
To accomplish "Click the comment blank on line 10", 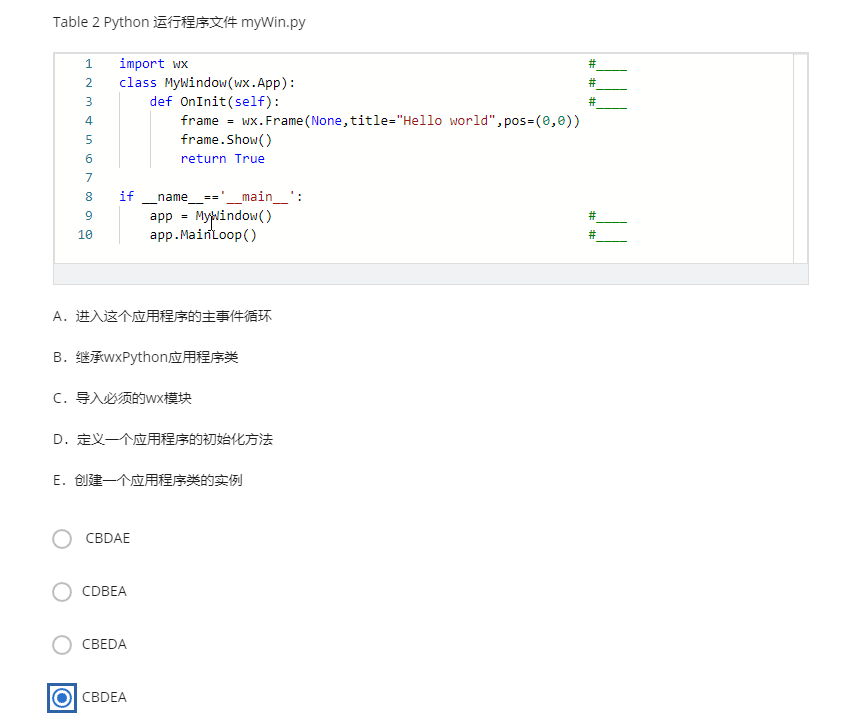I will [x=607, y=235].
